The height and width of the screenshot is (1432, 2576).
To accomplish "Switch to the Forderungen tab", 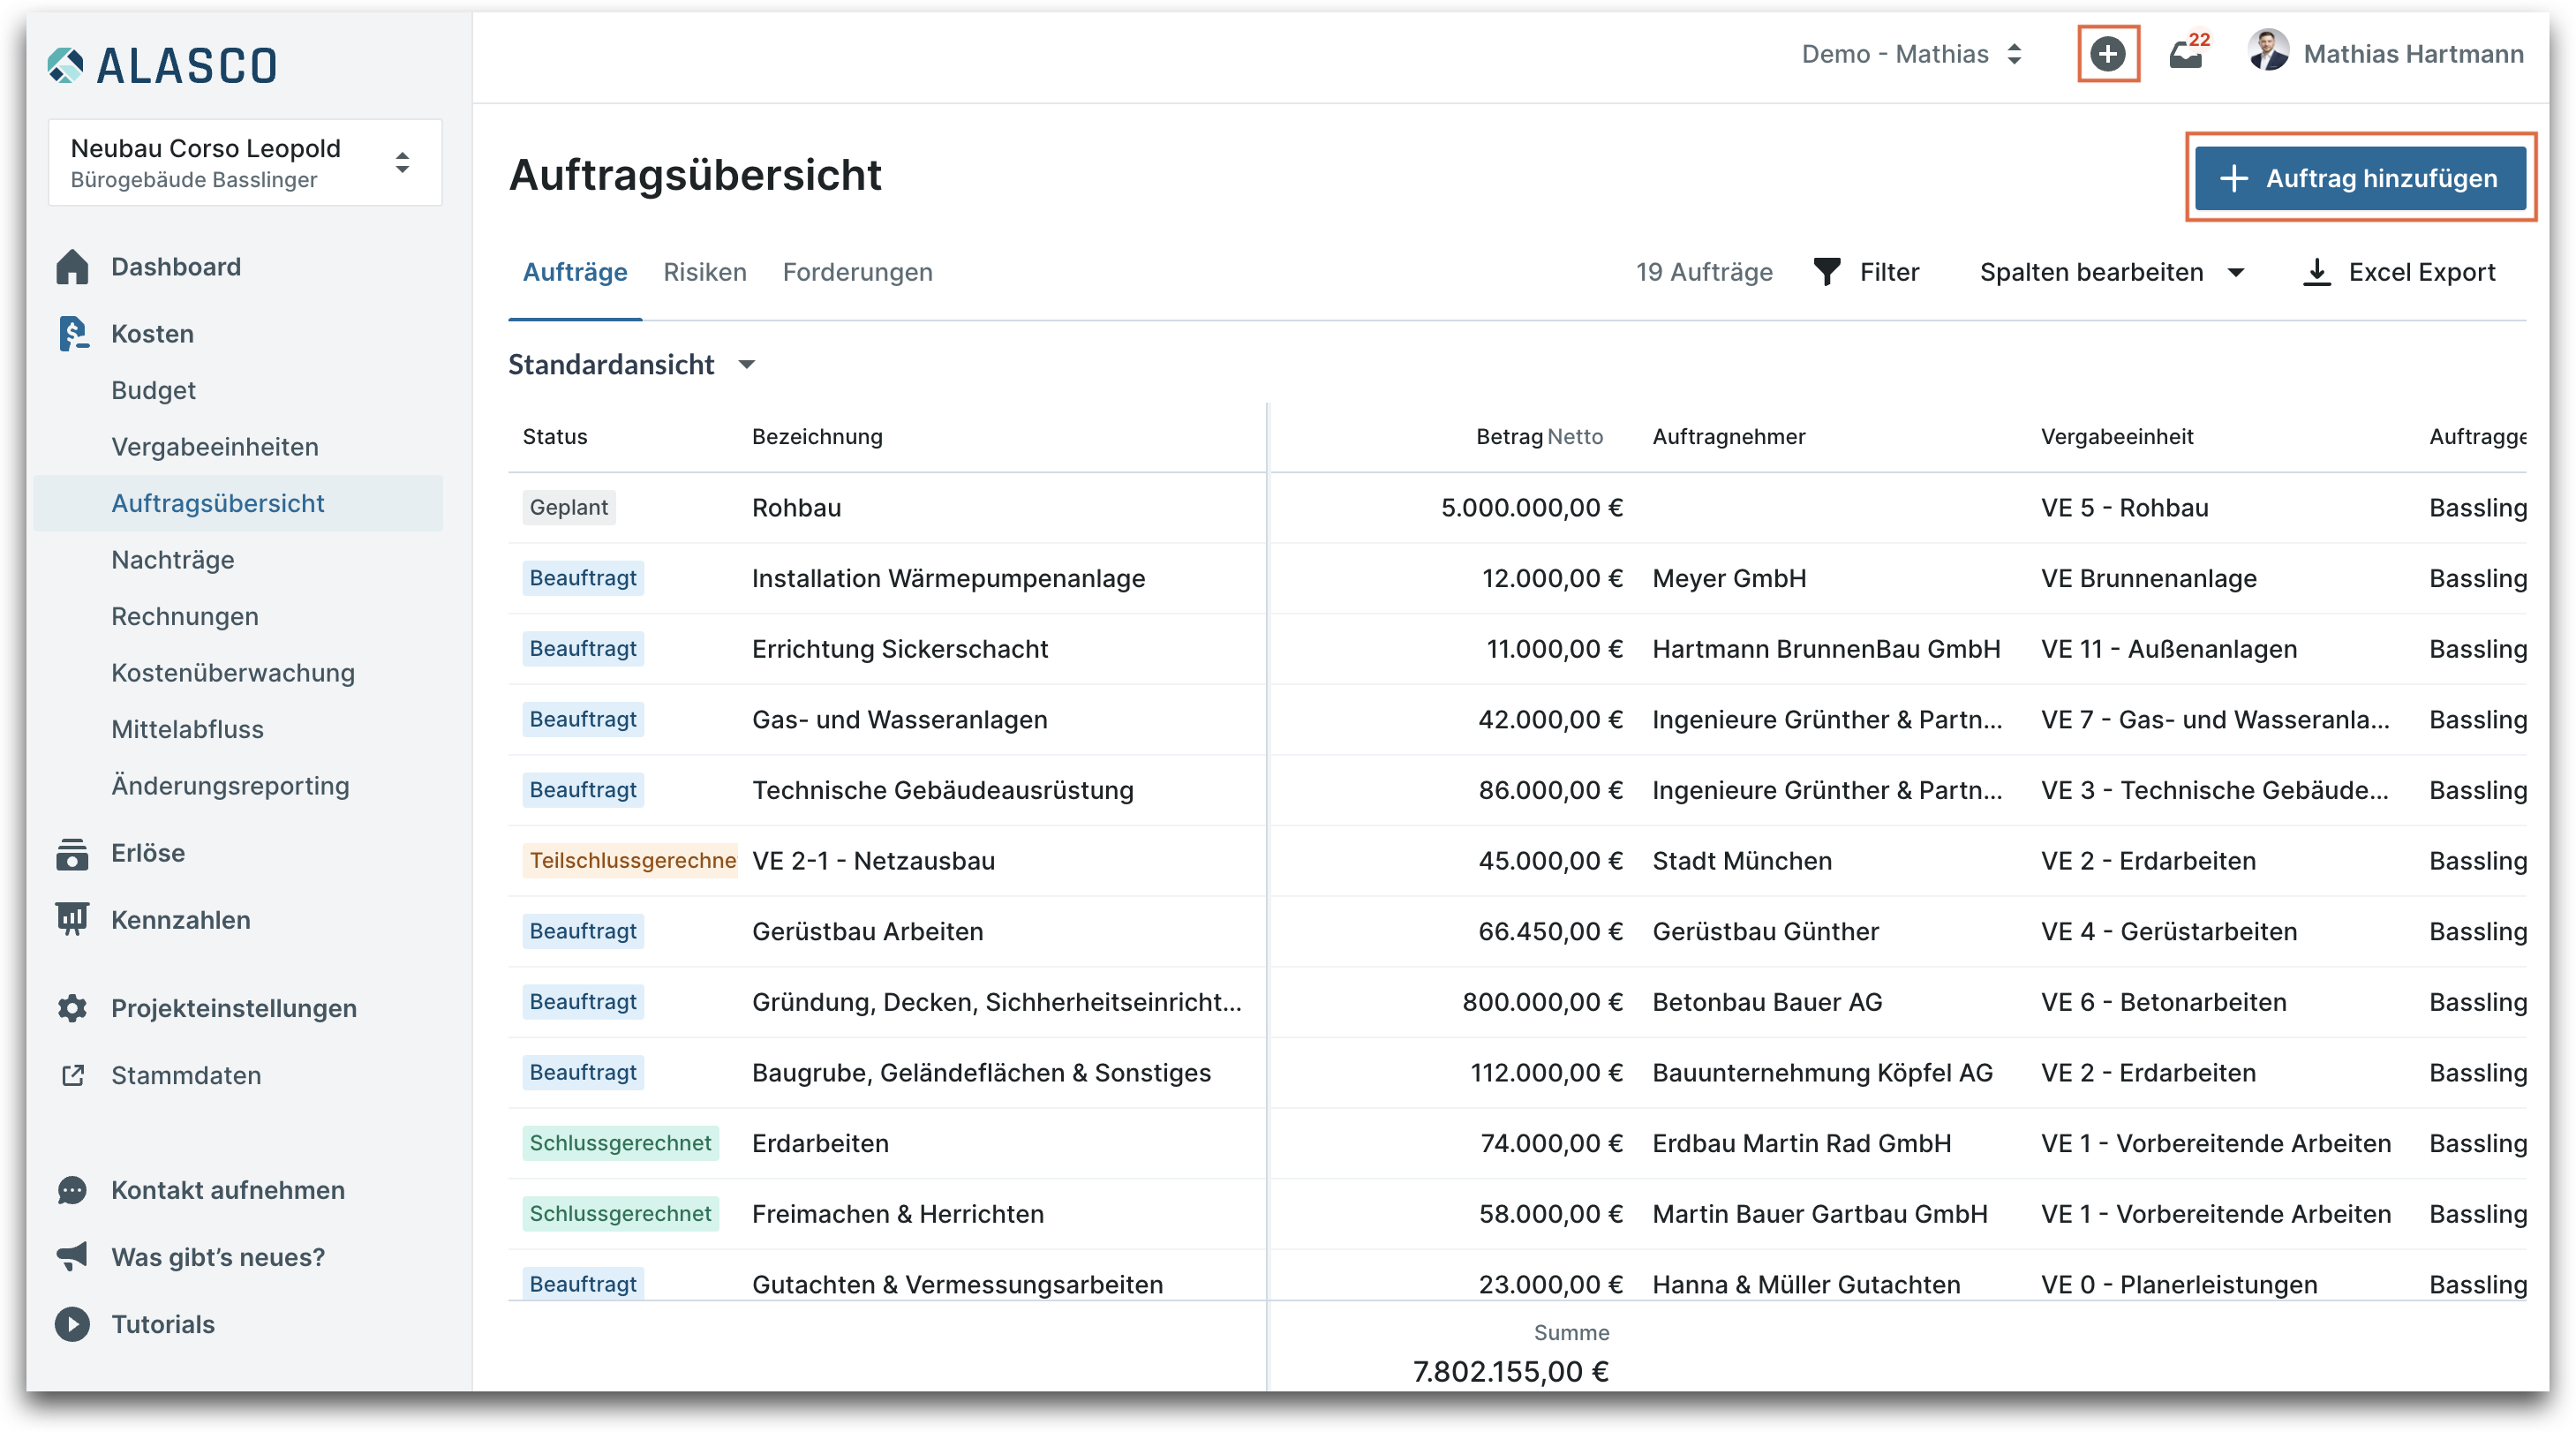I will (x=857, y=272).
